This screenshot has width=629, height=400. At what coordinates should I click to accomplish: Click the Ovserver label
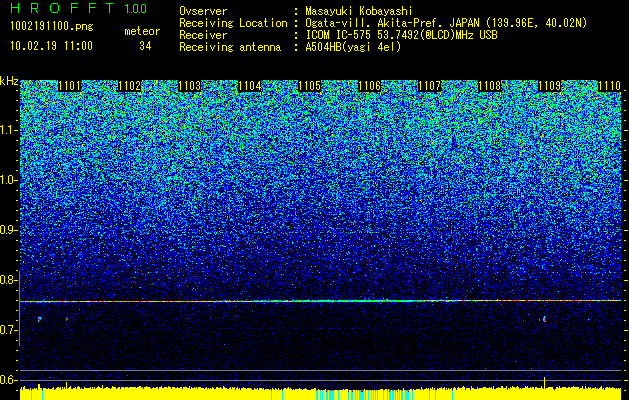203,11
